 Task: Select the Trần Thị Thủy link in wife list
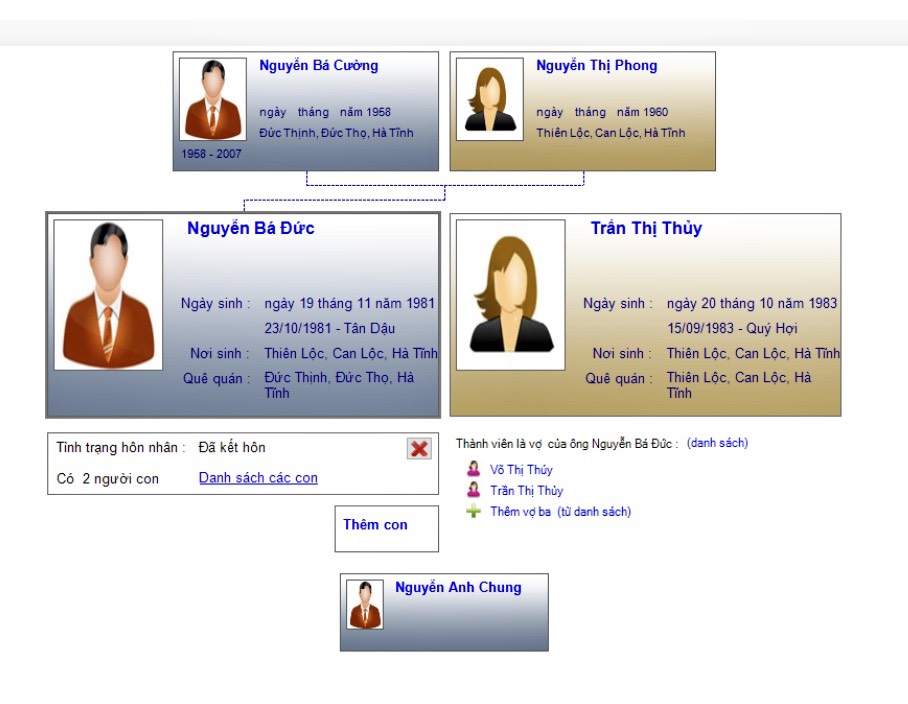pos(526,491)
